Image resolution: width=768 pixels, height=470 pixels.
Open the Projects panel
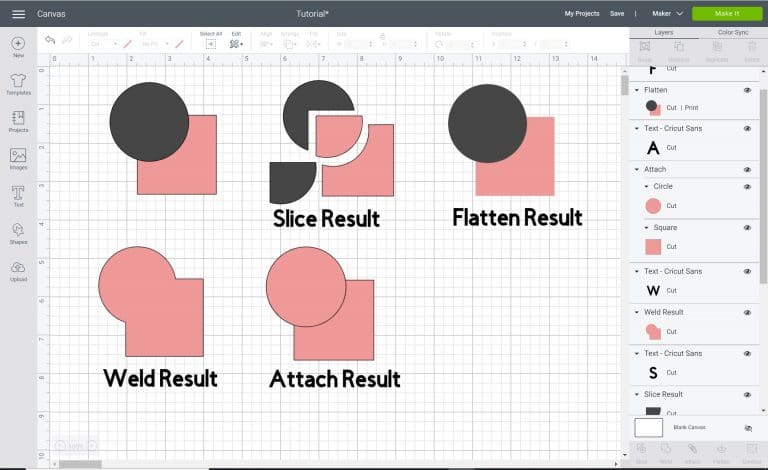tap(18, 118)
